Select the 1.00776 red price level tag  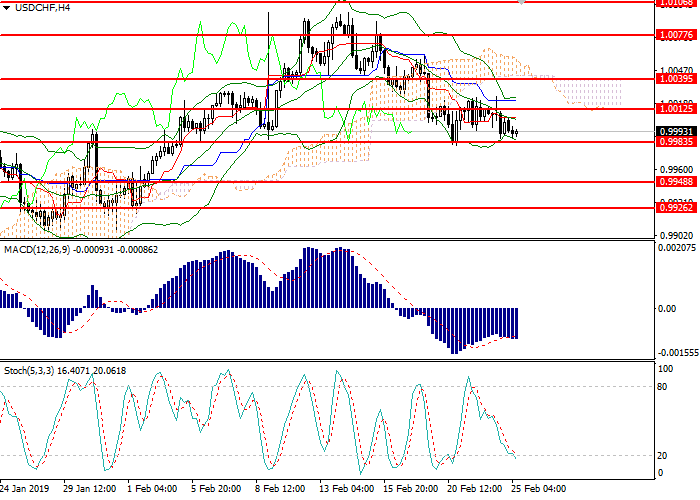[x=676, y=35]
